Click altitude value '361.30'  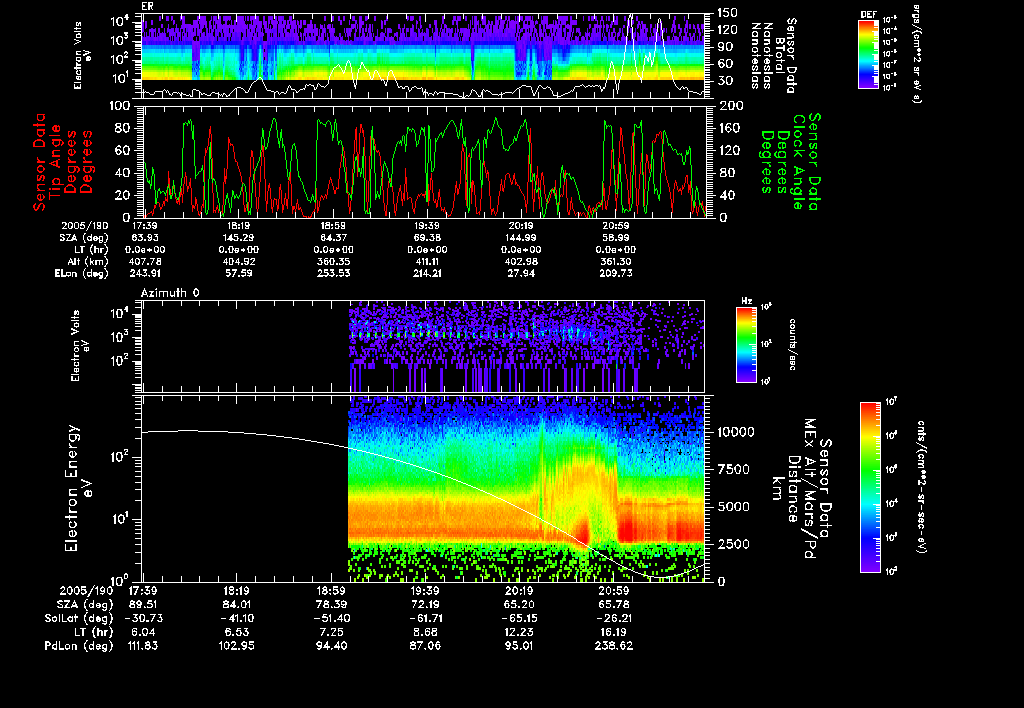[x=615, y=261]
